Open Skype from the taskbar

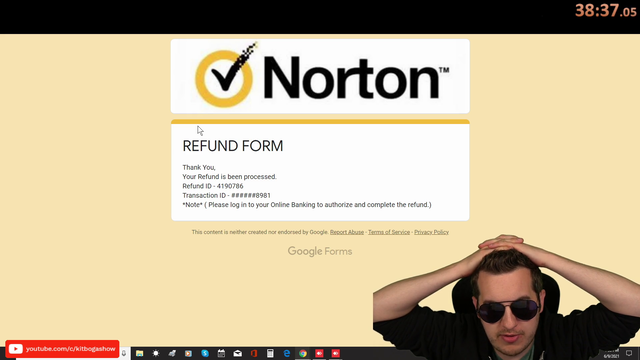[205, 353]
